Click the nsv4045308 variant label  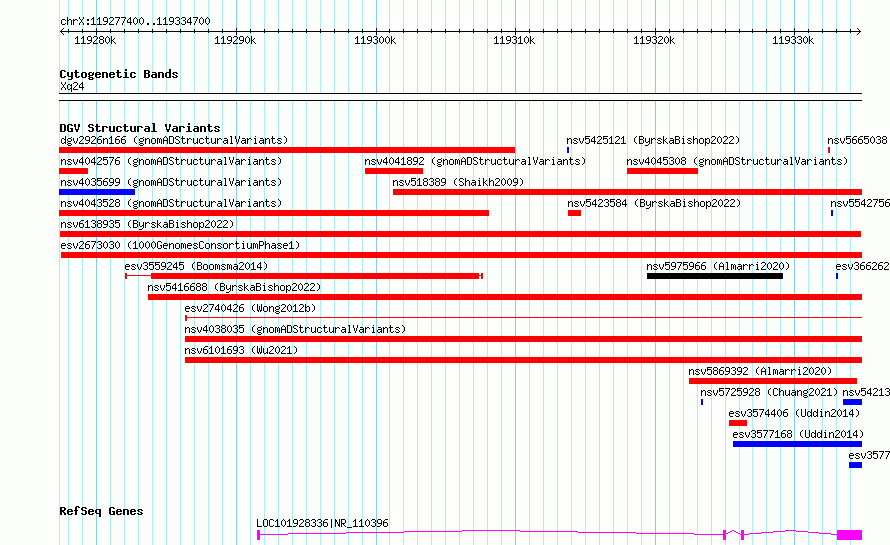(737, 161)
